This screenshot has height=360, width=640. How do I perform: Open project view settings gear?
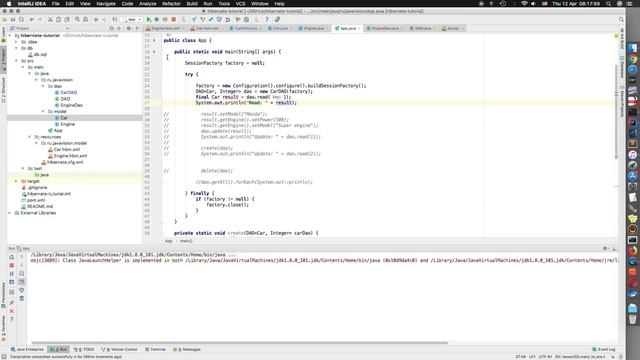(128, 28)
